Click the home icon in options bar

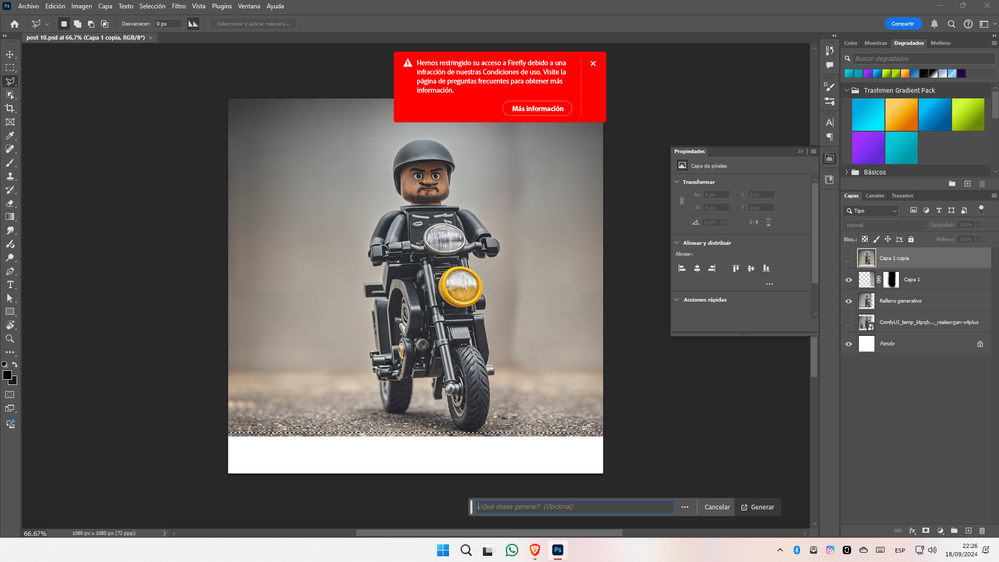pos(15,24)
